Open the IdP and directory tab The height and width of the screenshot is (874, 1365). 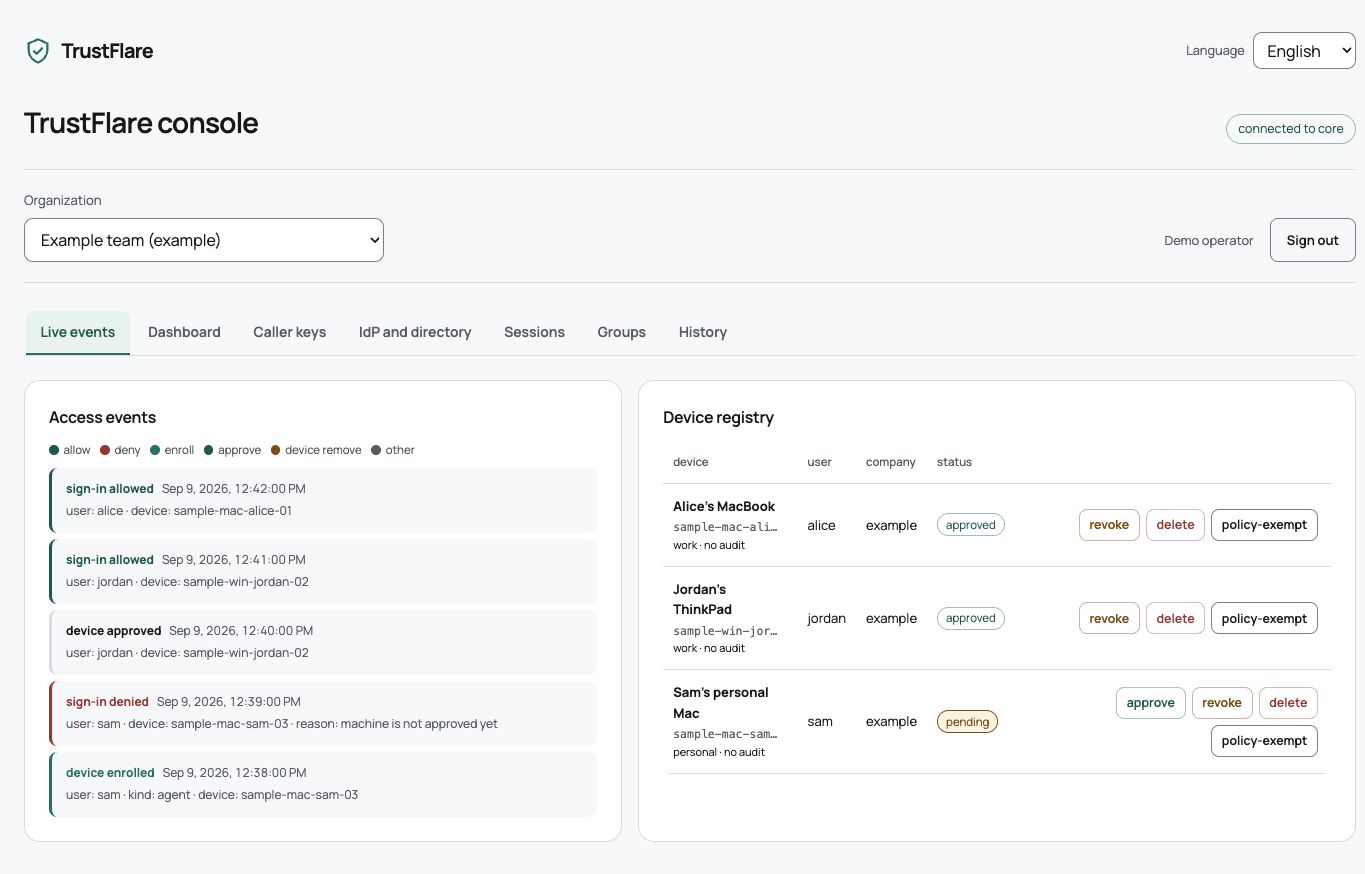pos(415,332)
